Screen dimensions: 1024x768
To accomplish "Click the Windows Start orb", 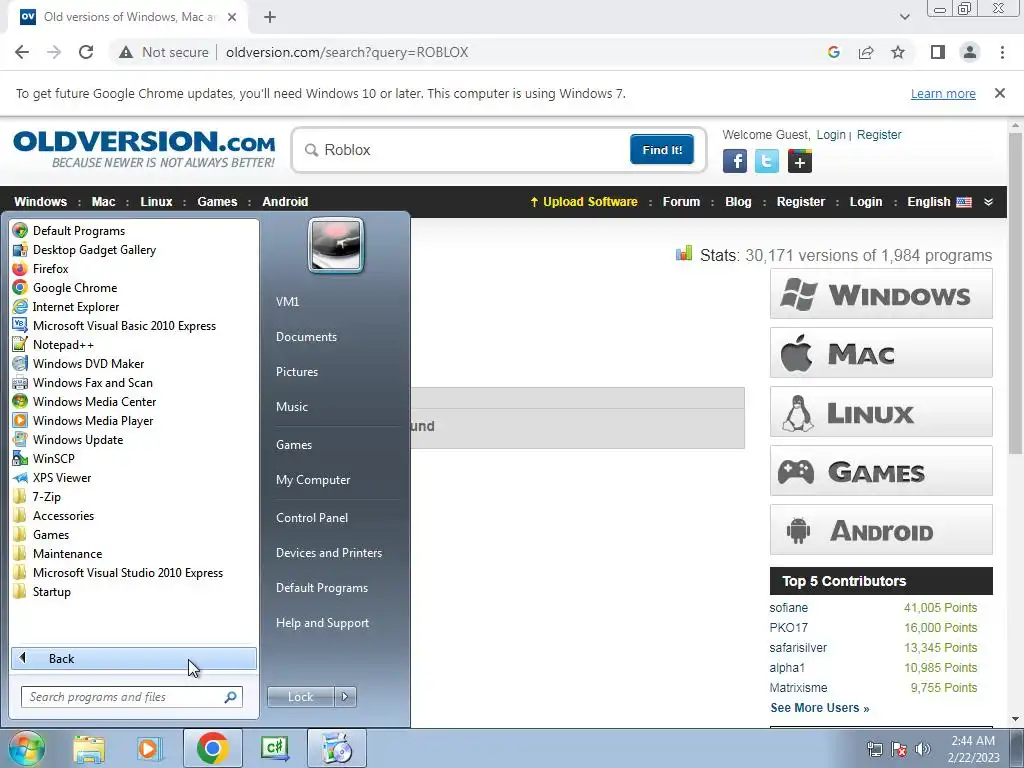I will (26, 748).
